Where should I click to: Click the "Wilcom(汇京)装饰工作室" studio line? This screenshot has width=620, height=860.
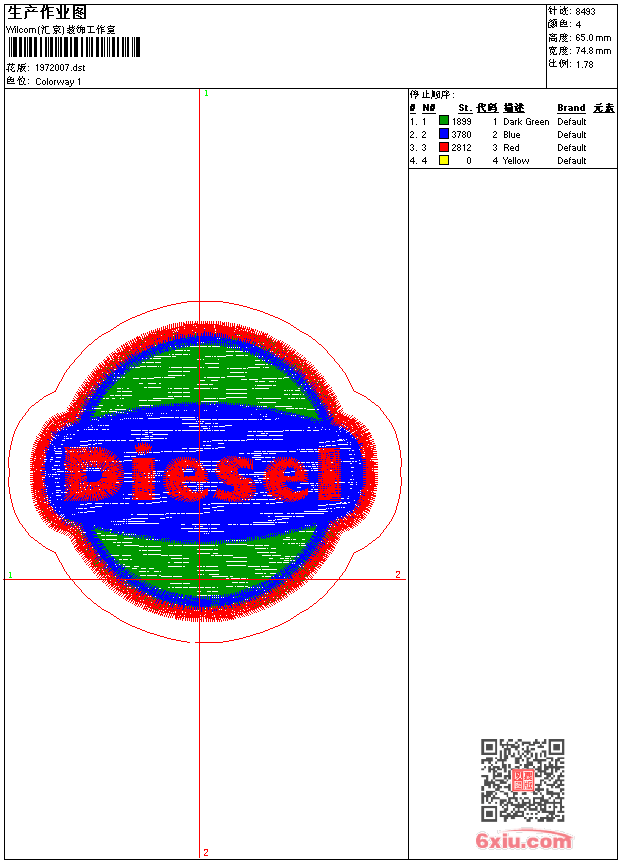click(60, 30)
